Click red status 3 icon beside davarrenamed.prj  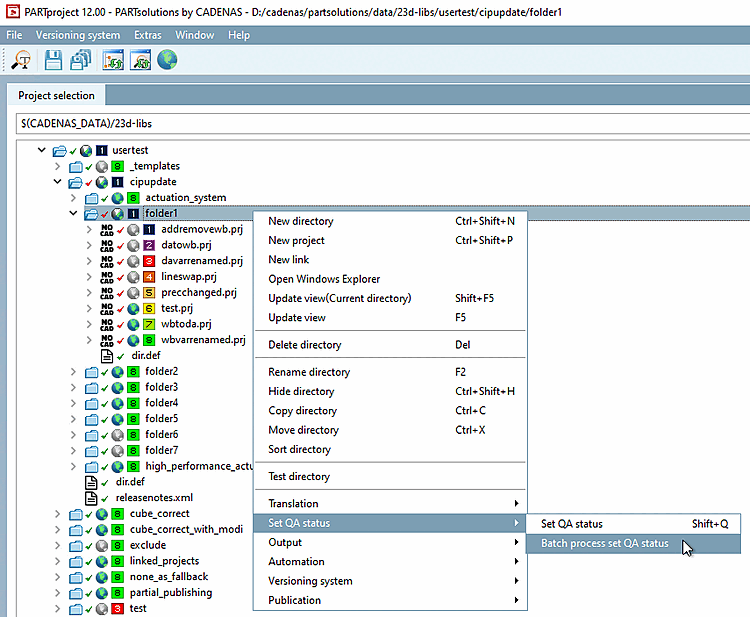click(149, 261)
